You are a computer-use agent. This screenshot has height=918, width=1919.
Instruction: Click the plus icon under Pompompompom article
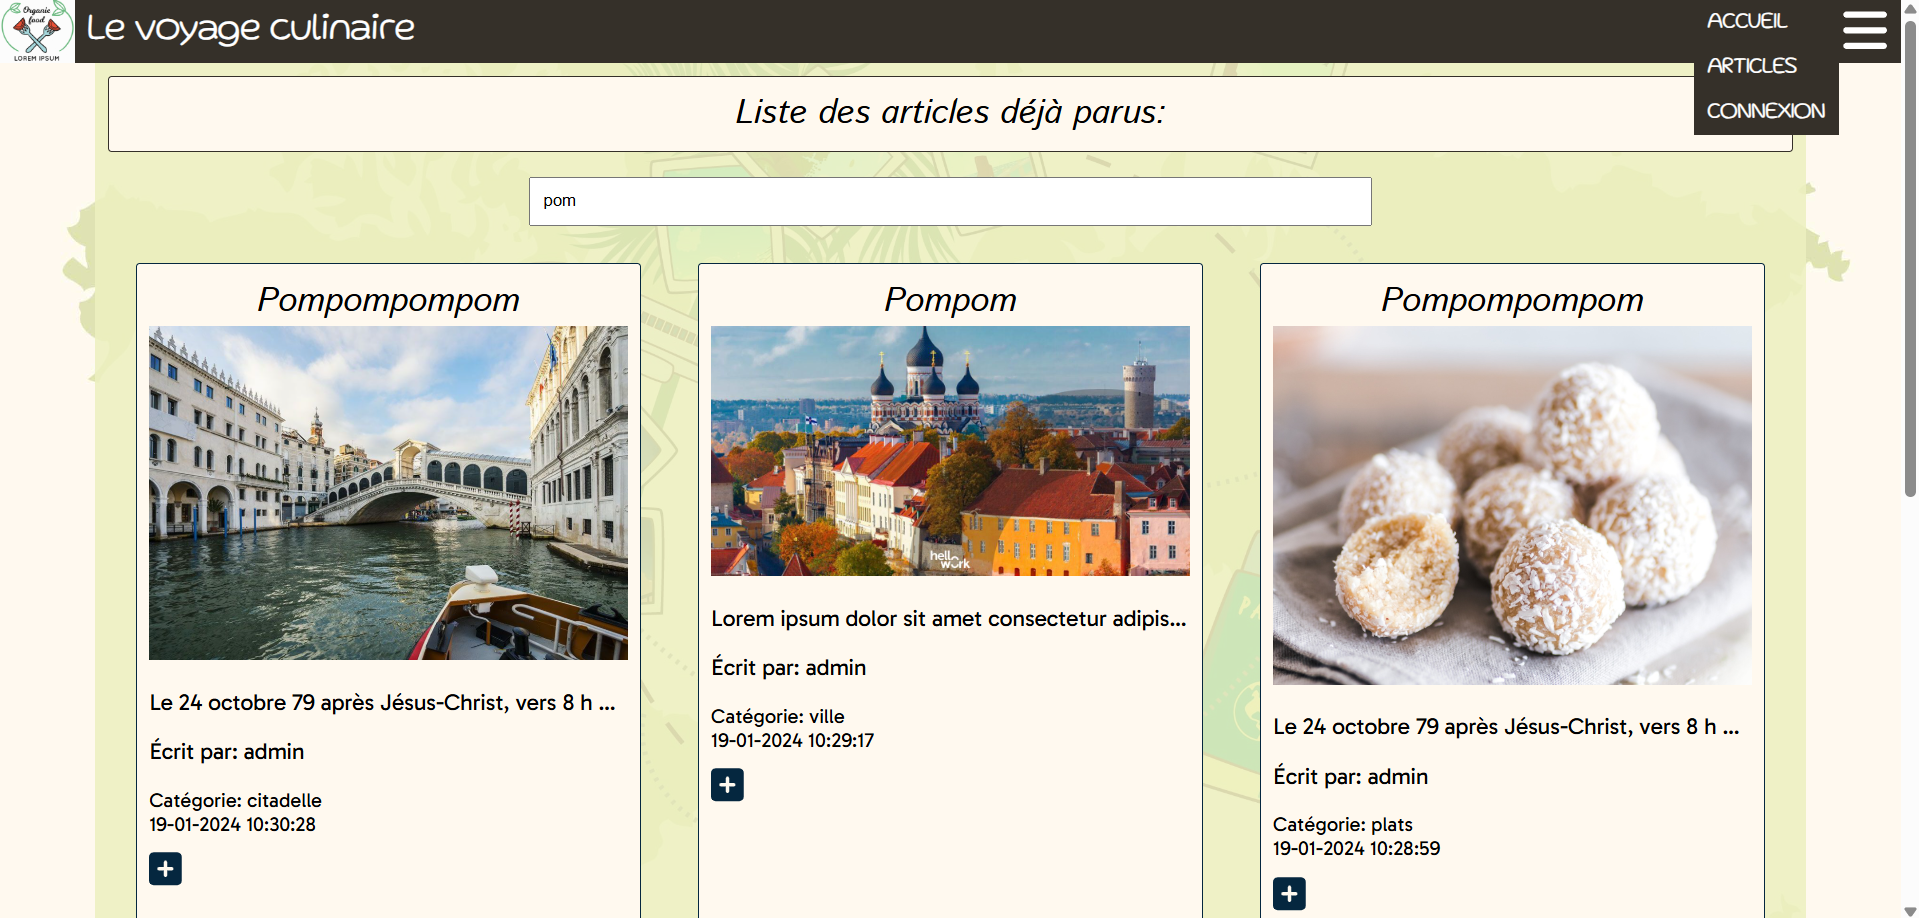click(164, 868)
